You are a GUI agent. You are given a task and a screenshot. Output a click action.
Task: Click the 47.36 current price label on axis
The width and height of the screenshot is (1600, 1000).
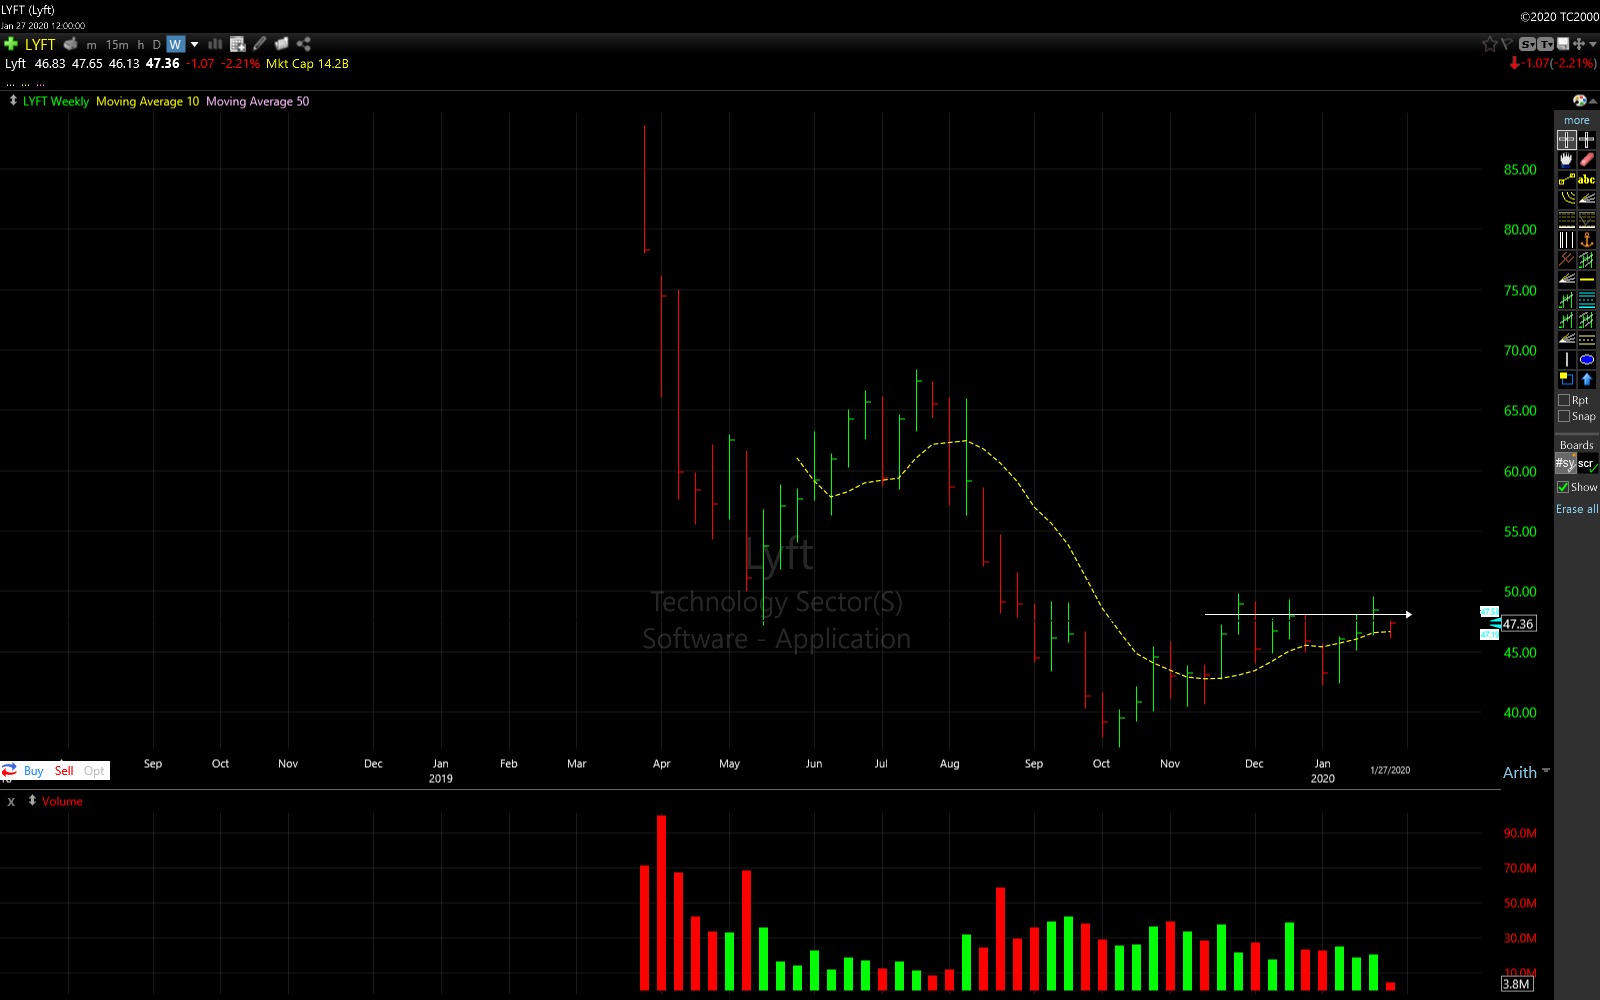[x=1518, y=624]
